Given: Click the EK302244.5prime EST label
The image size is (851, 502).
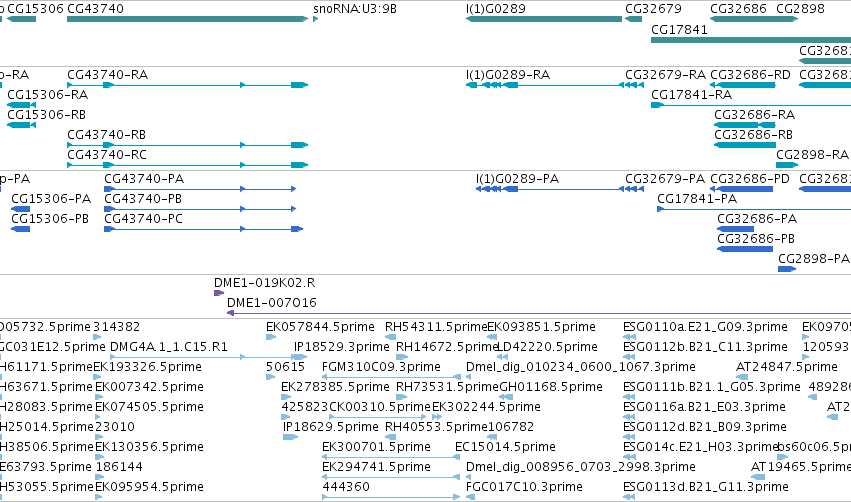Looking at the screenshot, I should 486,408.
